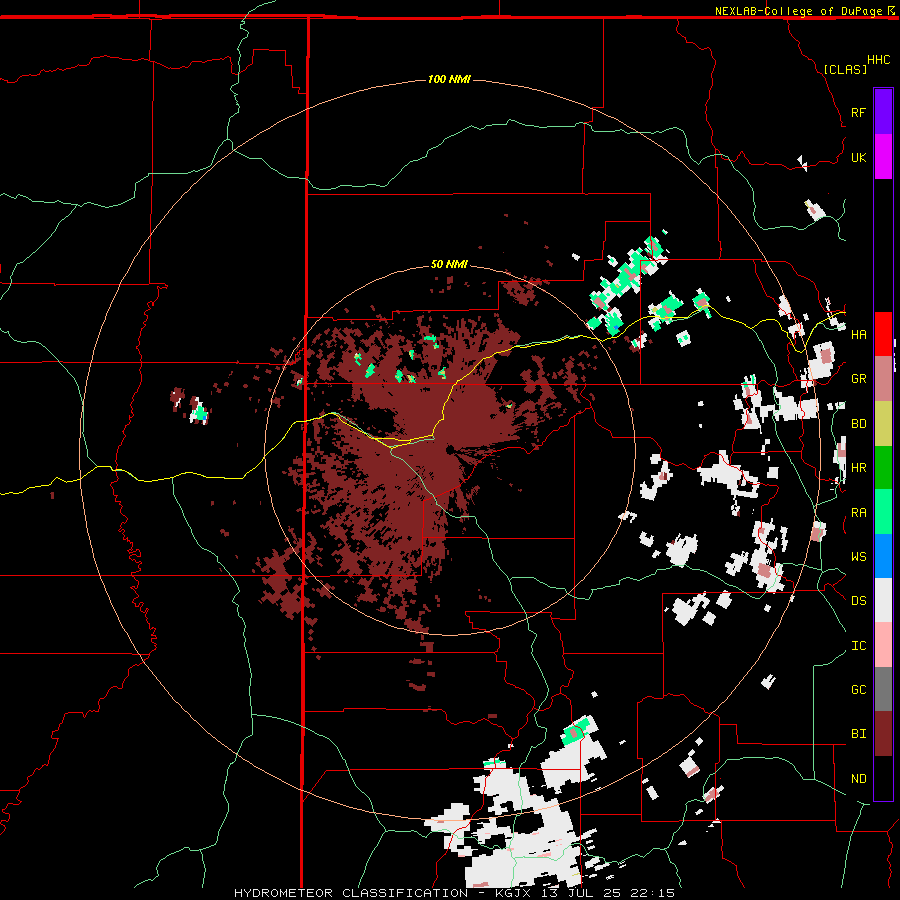Click the UK magenta legend swatch
This screenshot has height=900, width=900.
click(883, 157)
